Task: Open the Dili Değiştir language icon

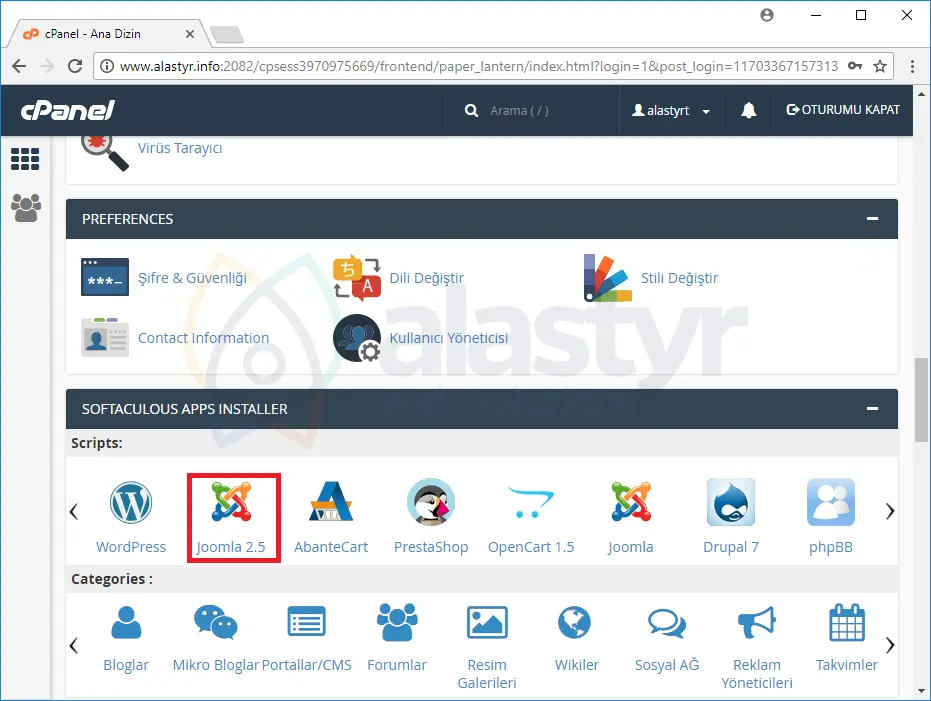Action: (x=356, y=278)
